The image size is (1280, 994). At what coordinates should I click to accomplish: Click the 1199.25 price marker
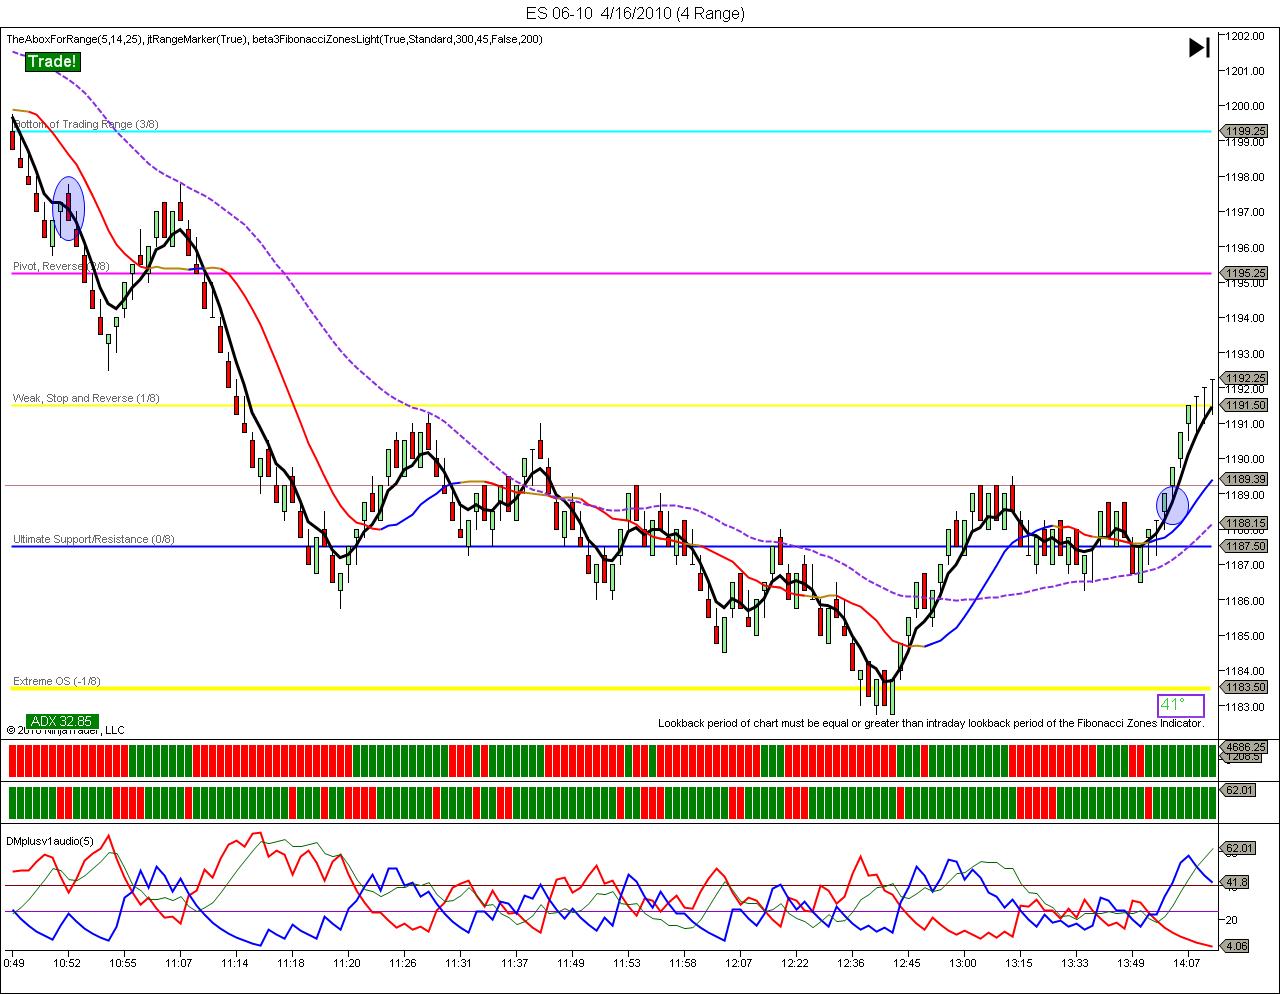pos(1245,131)
